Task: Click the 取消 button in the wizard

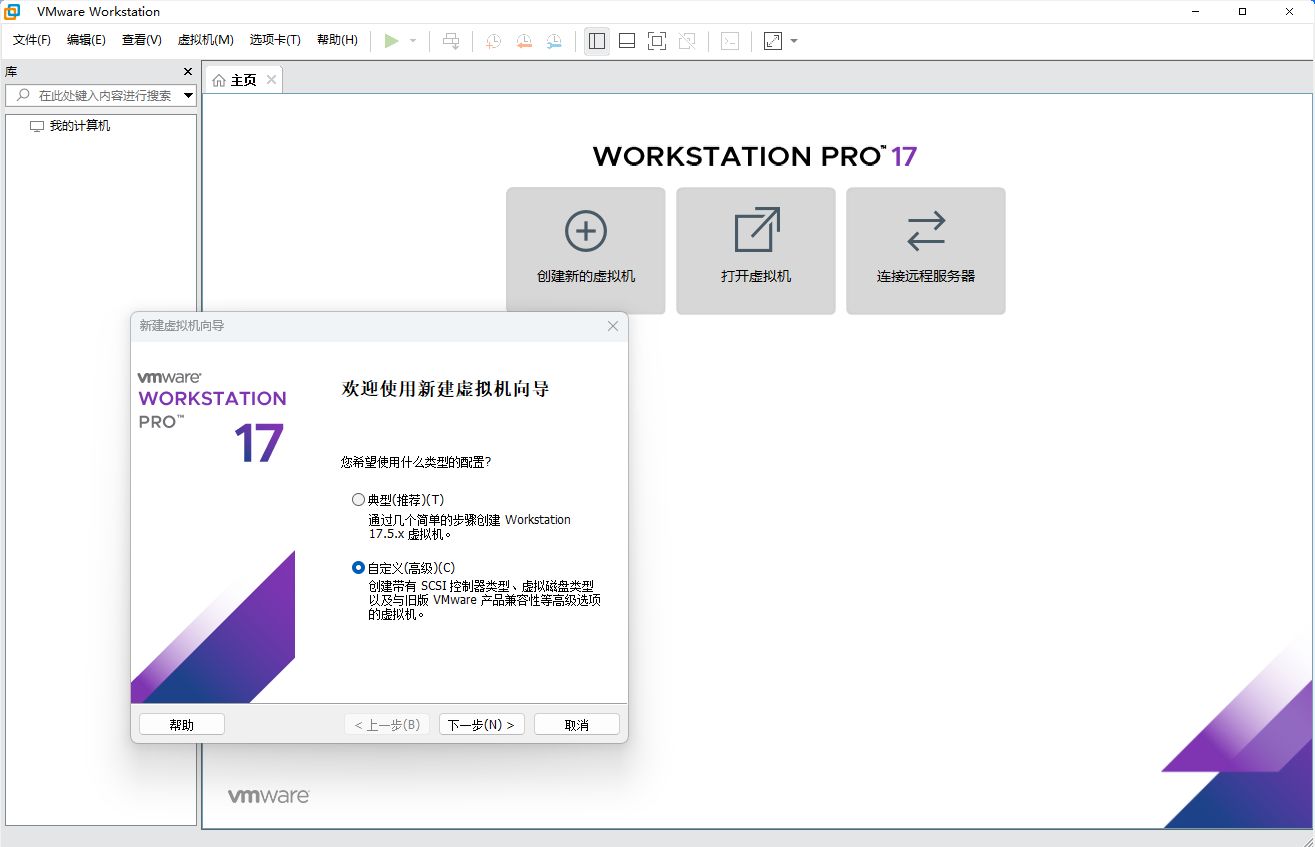Action: tap(577, 725)
